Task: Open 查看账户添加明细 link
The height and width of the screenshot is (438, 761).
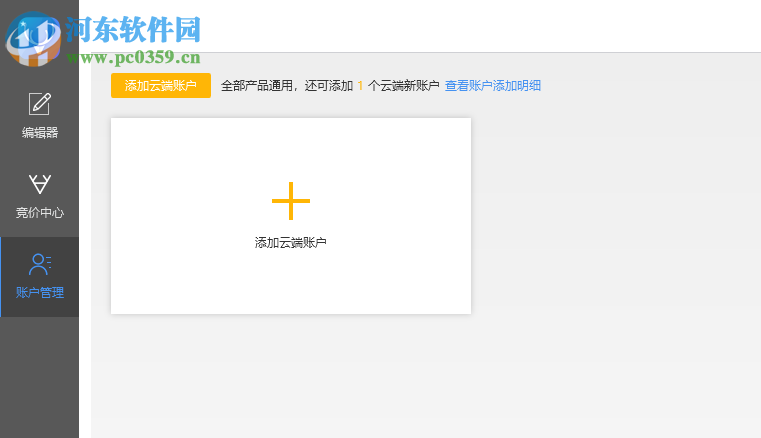Action: pyautogui.click(x=493, y=86)
